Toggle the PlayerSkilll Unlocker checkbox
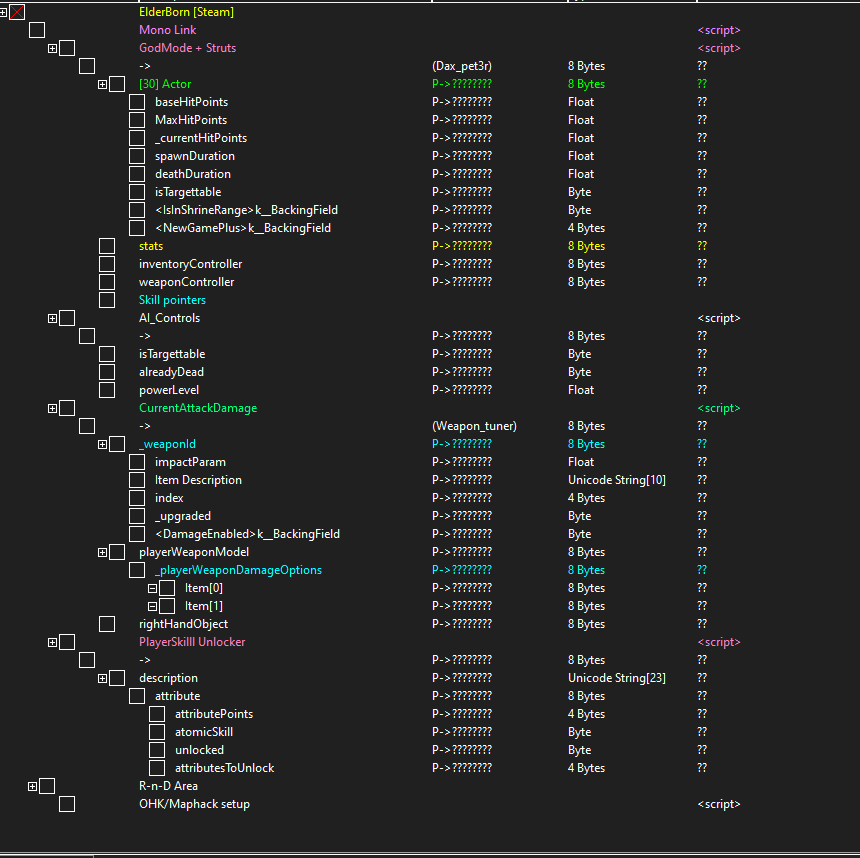This screenshot has width=860, height=858. (x=67, y=641)
